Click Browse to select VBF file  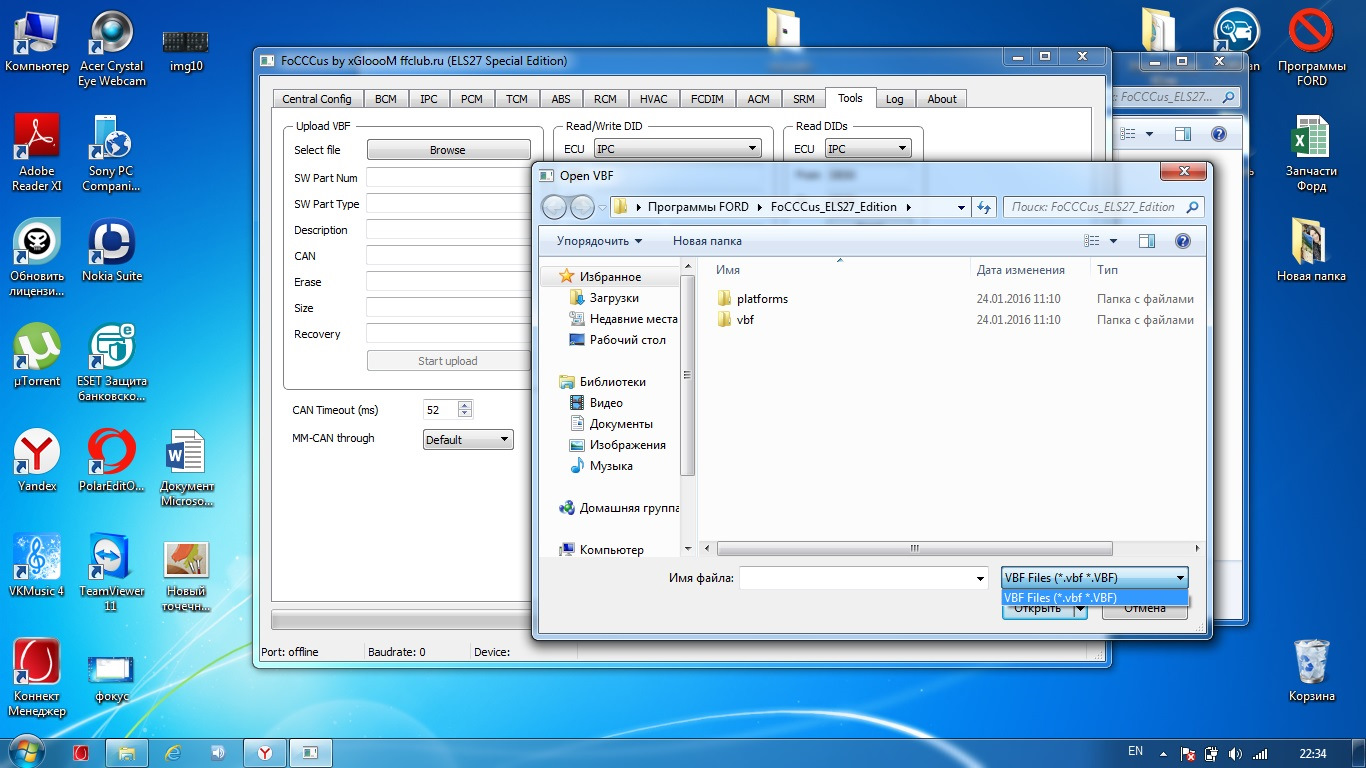pyautogui.click(x=448, y=150)
